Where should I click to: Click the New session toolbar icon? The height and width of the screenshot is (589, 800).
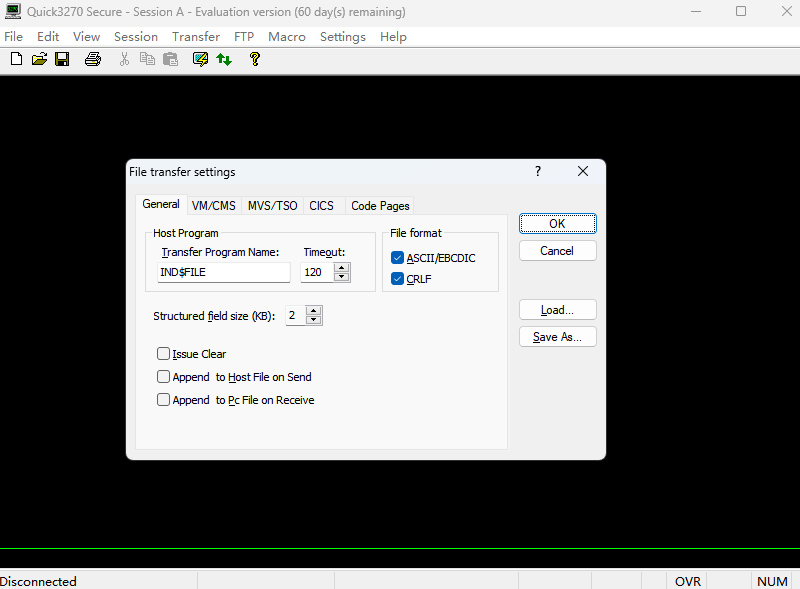(x=16, y=59)
